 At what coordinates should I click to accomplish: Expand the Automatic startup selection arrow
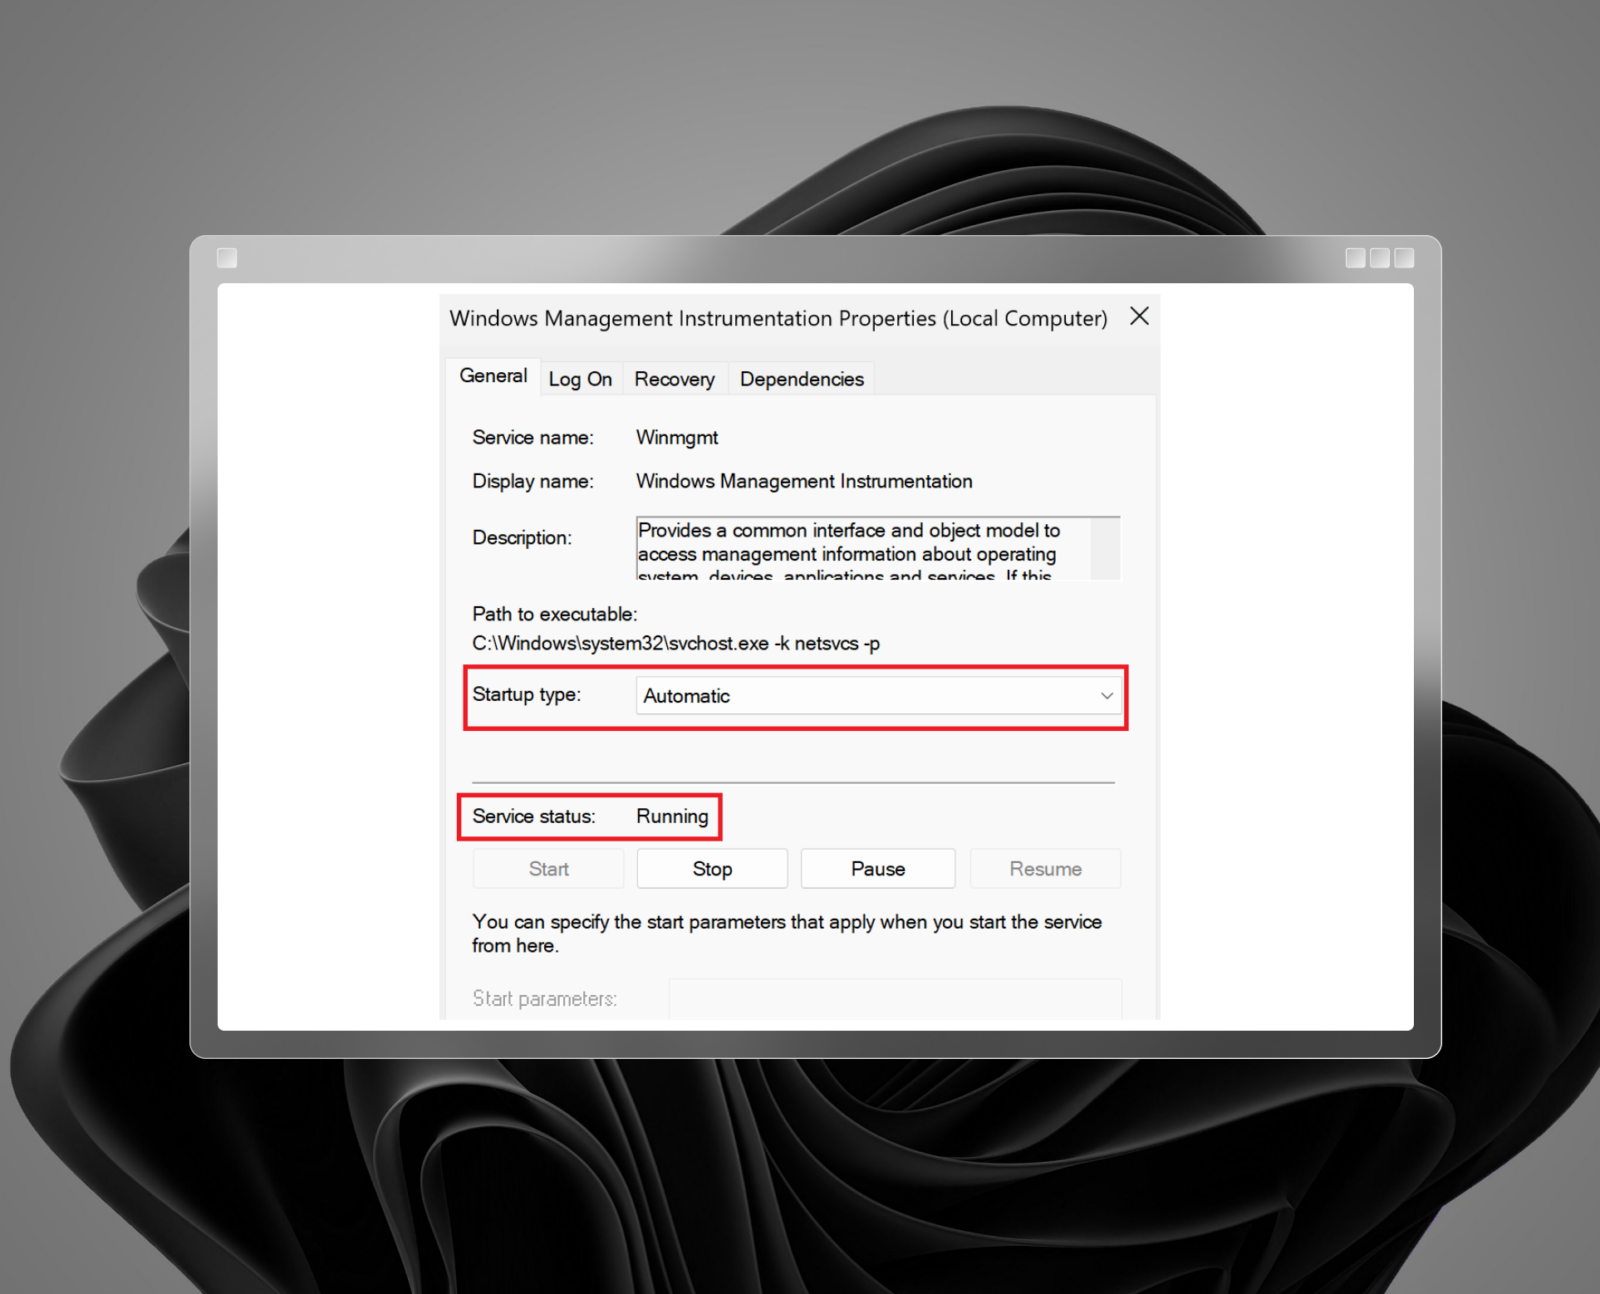[1106, 695]
